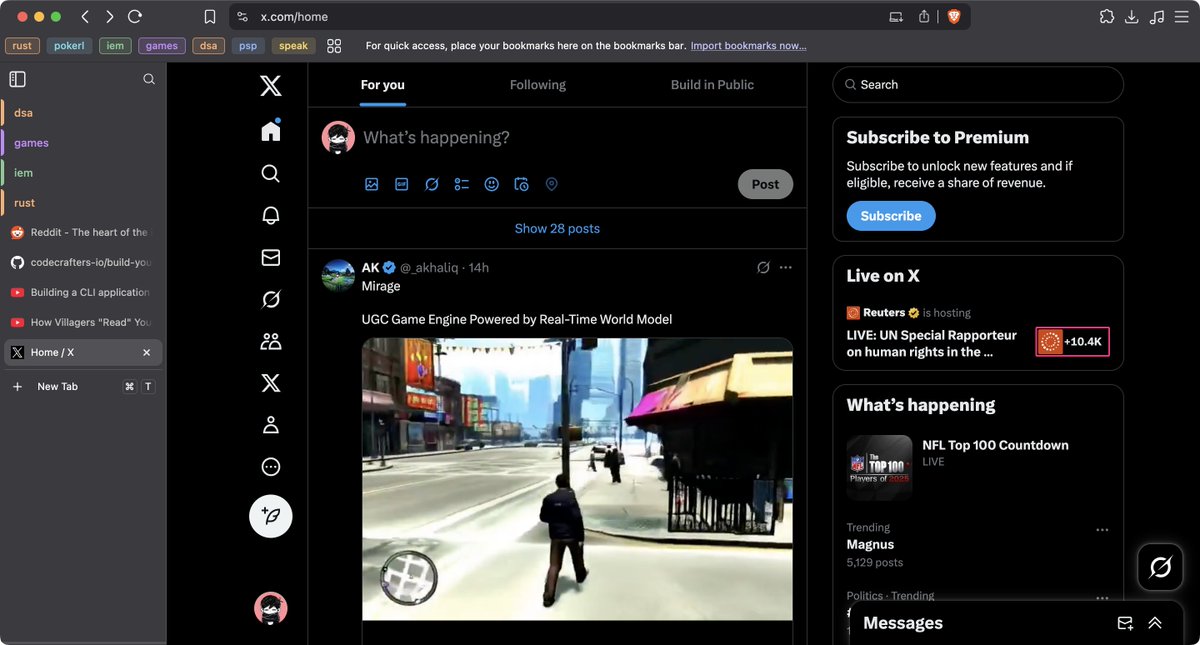Click the floating Grok button

(x=1160, y=568)
